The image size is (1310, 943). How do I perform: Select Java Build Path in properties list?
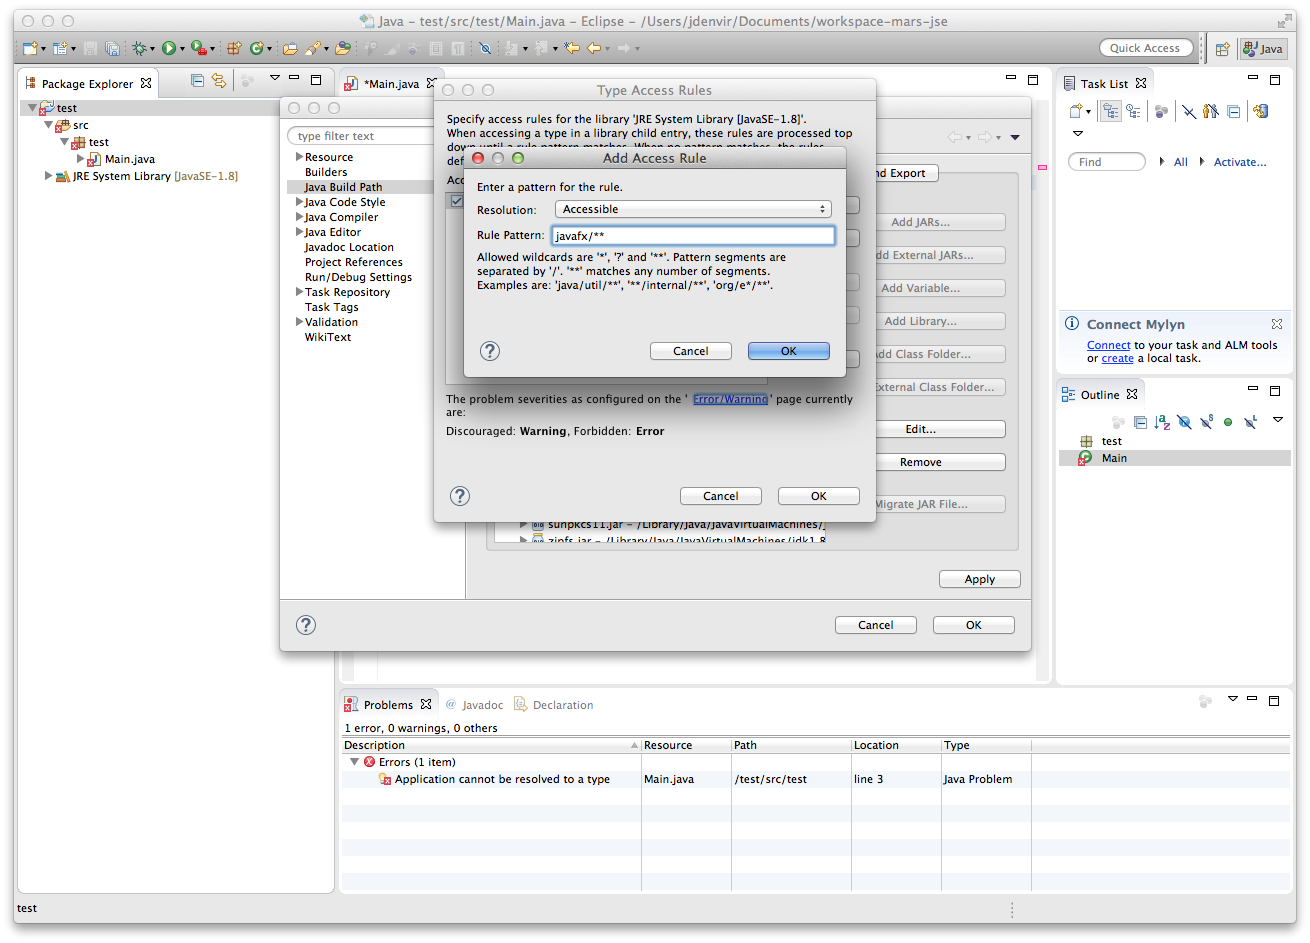click(x=343, y=187)
